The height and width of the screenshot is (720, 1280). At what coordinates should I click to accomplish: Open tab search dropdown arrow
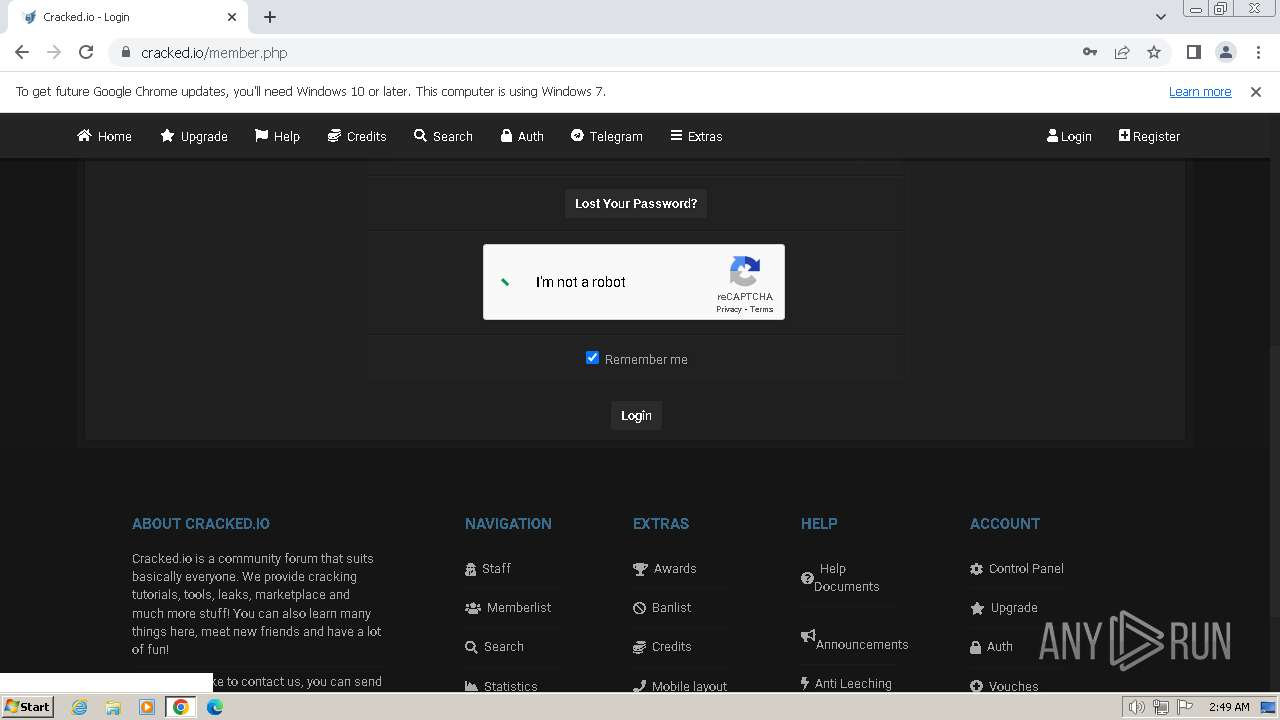(x=1160, y=16)
